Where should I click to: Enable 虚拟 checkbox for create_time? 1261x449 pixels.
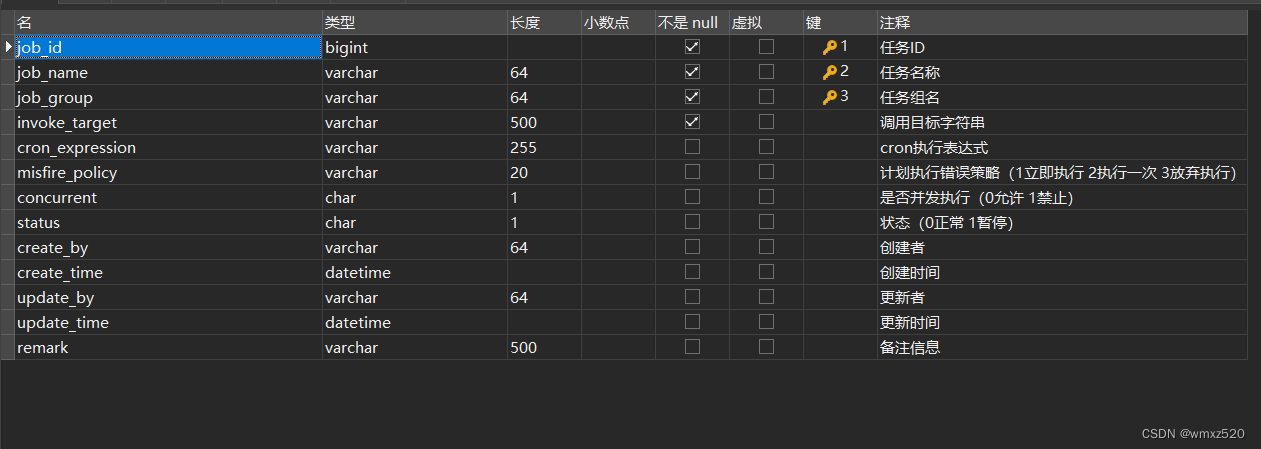[x=766, y=272]
